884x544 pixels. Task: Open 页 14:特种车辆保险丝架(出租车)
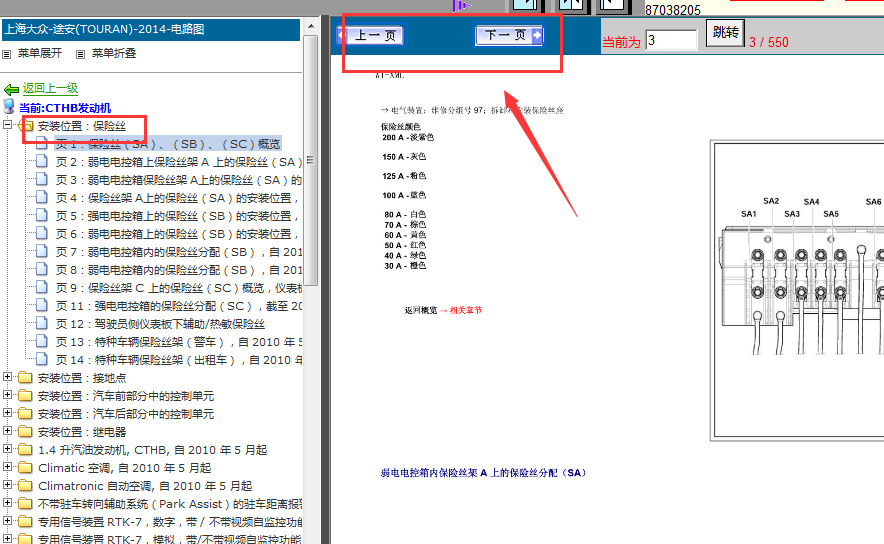(x=179, y=360)
